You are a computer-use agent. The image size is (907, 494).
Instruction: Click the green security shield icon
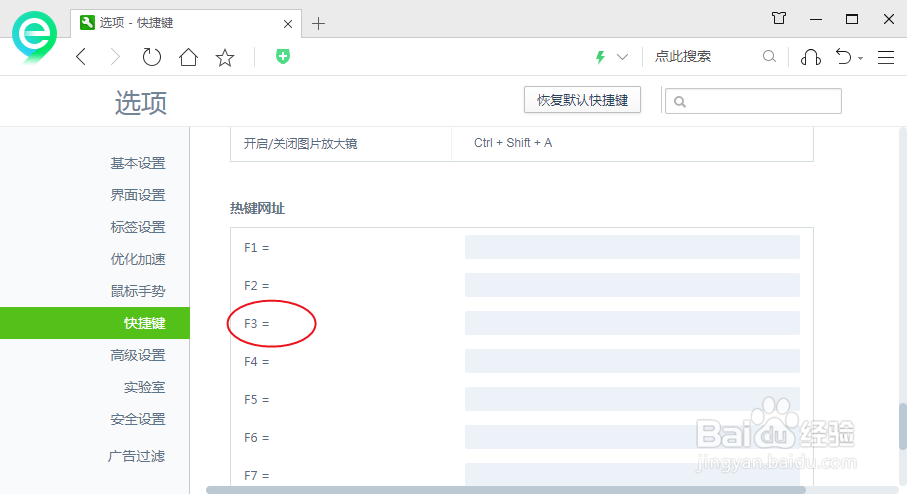(x=283, y=56)
